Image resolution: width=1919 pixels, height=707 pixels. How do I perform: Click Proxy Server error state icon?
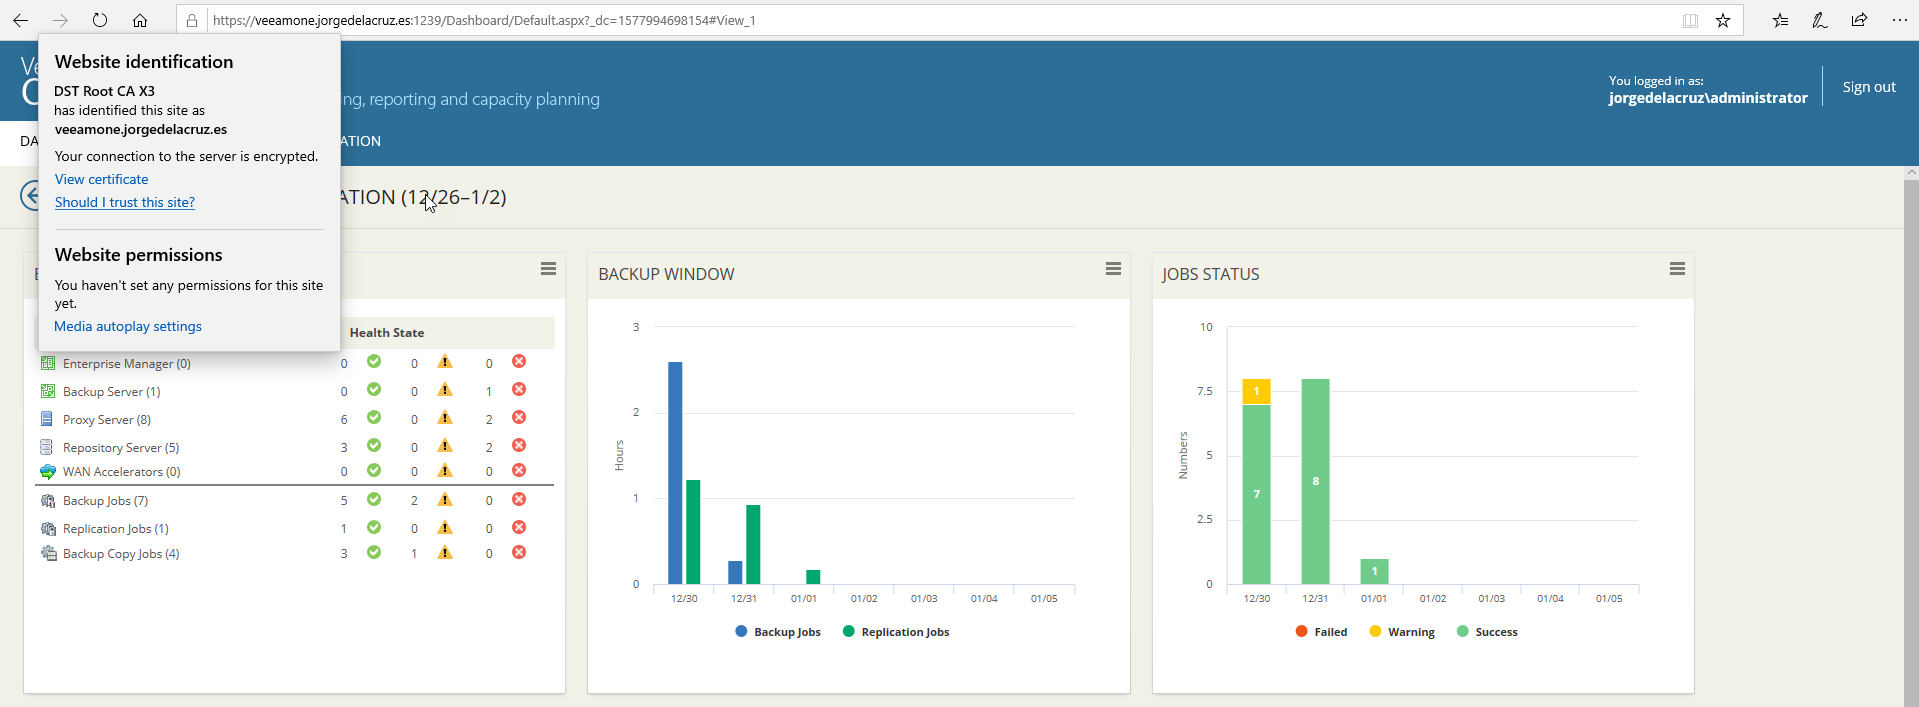point(519,418)
